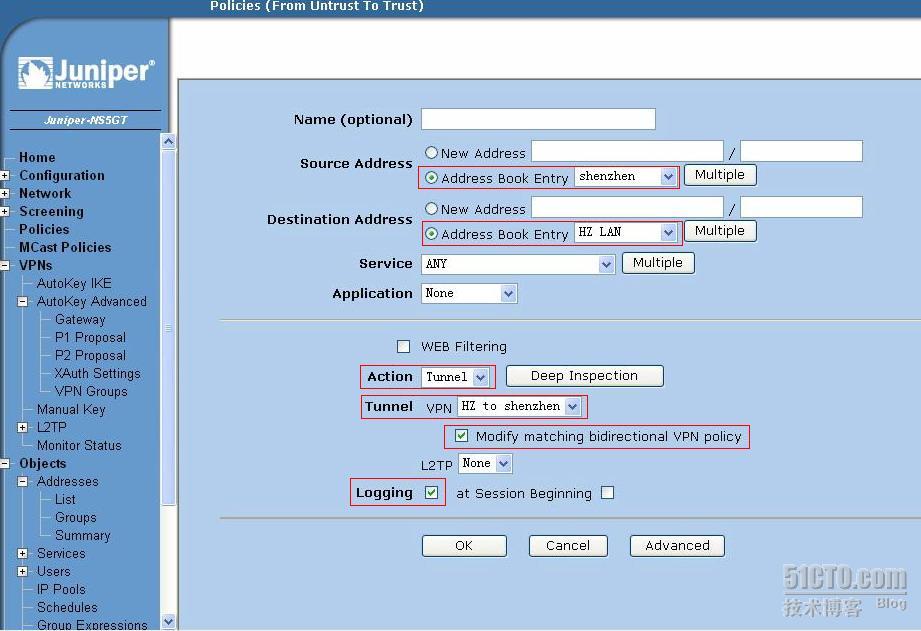The height and width of the screenshot is (631, 921).
Task: Click the OK button
Action: click(464, 546)
